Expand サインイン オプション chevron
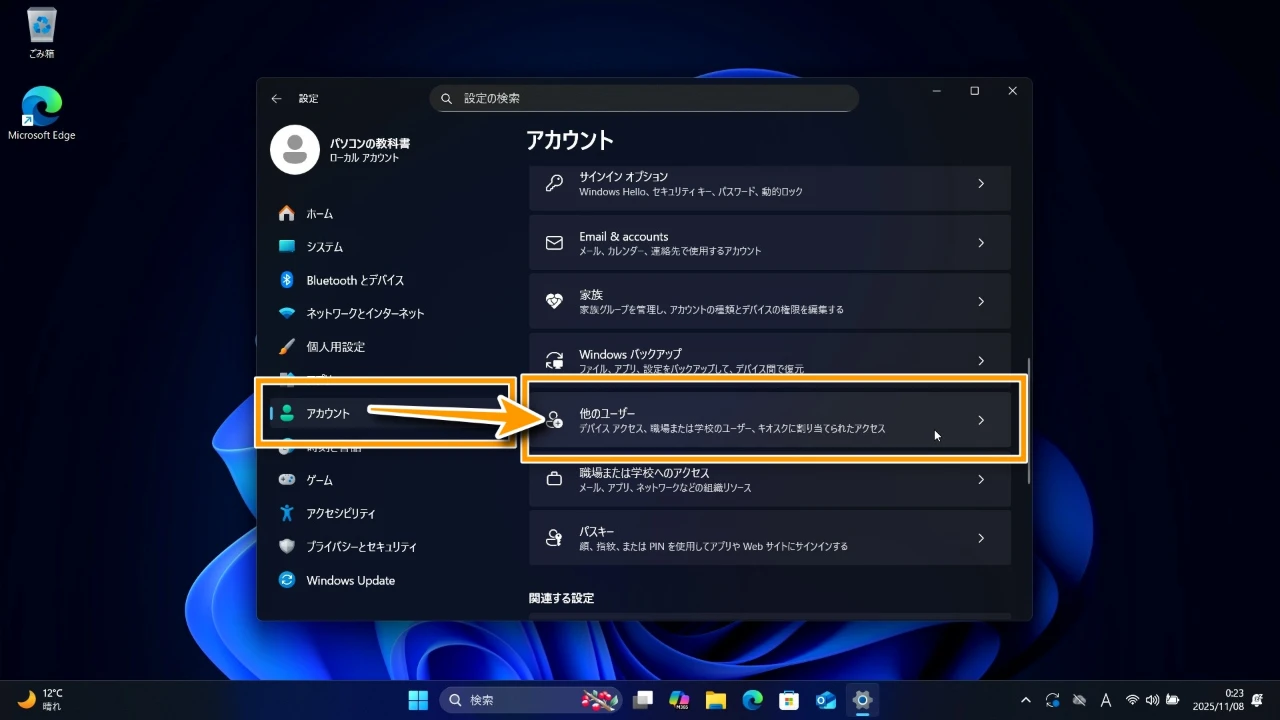The height and width of the screenshot is (720, 1280). [980, 184]
